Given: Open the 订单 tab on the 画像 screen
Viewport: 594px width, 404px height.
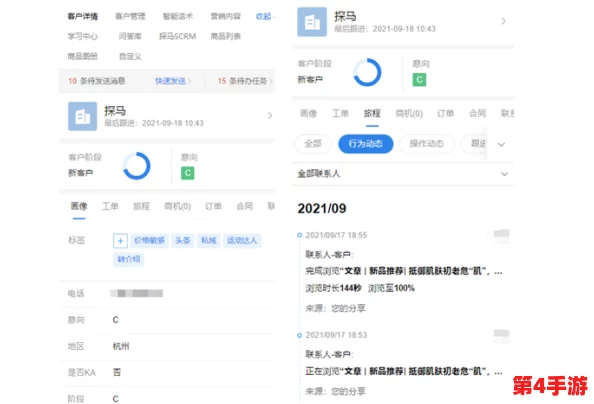Looking at the screenshot, I should point(213,206).
